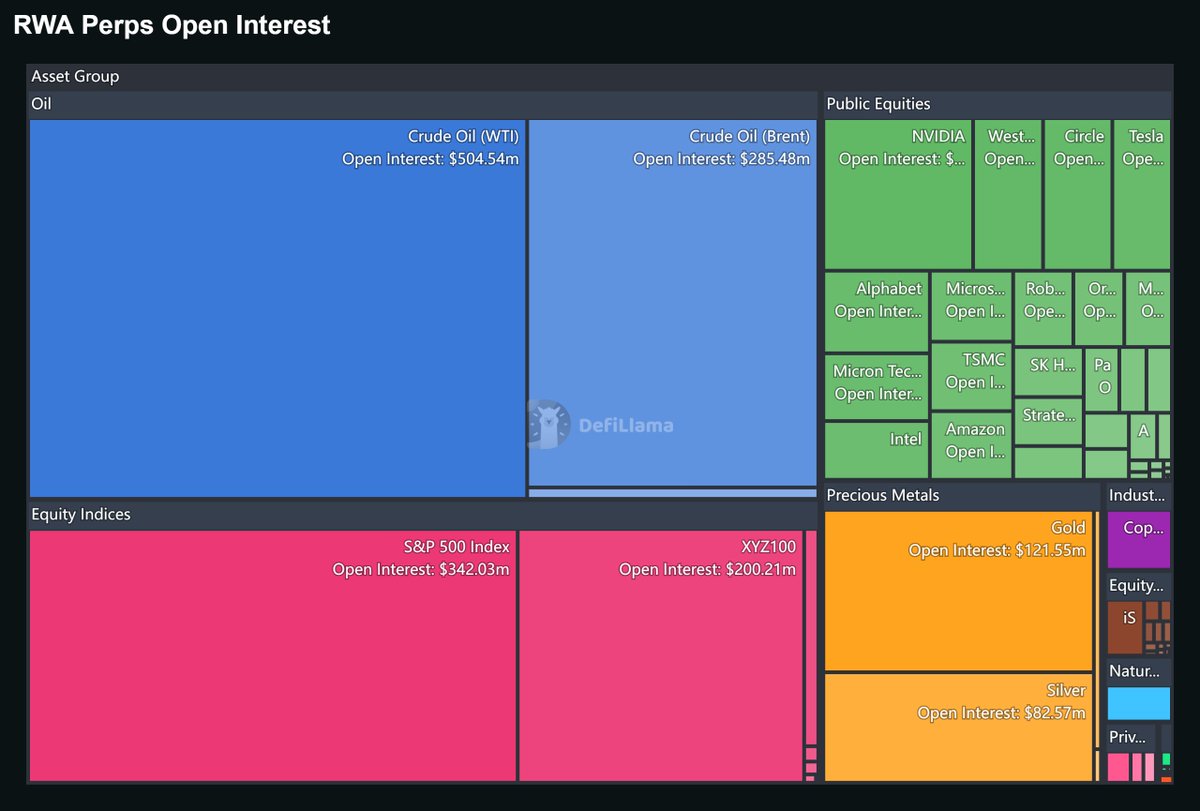Select the Amazon equity cell
Image resolution: width=1200 pixels, height=811 pixels.
(971, 445)
